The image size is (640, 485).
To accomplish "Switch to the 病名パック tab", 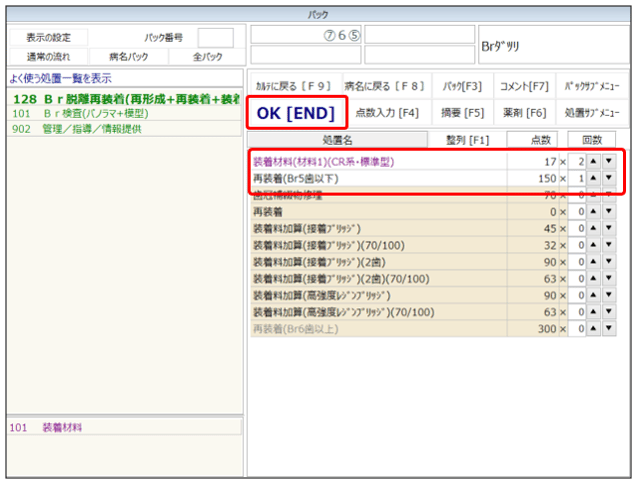I will [x=128, y=57].
